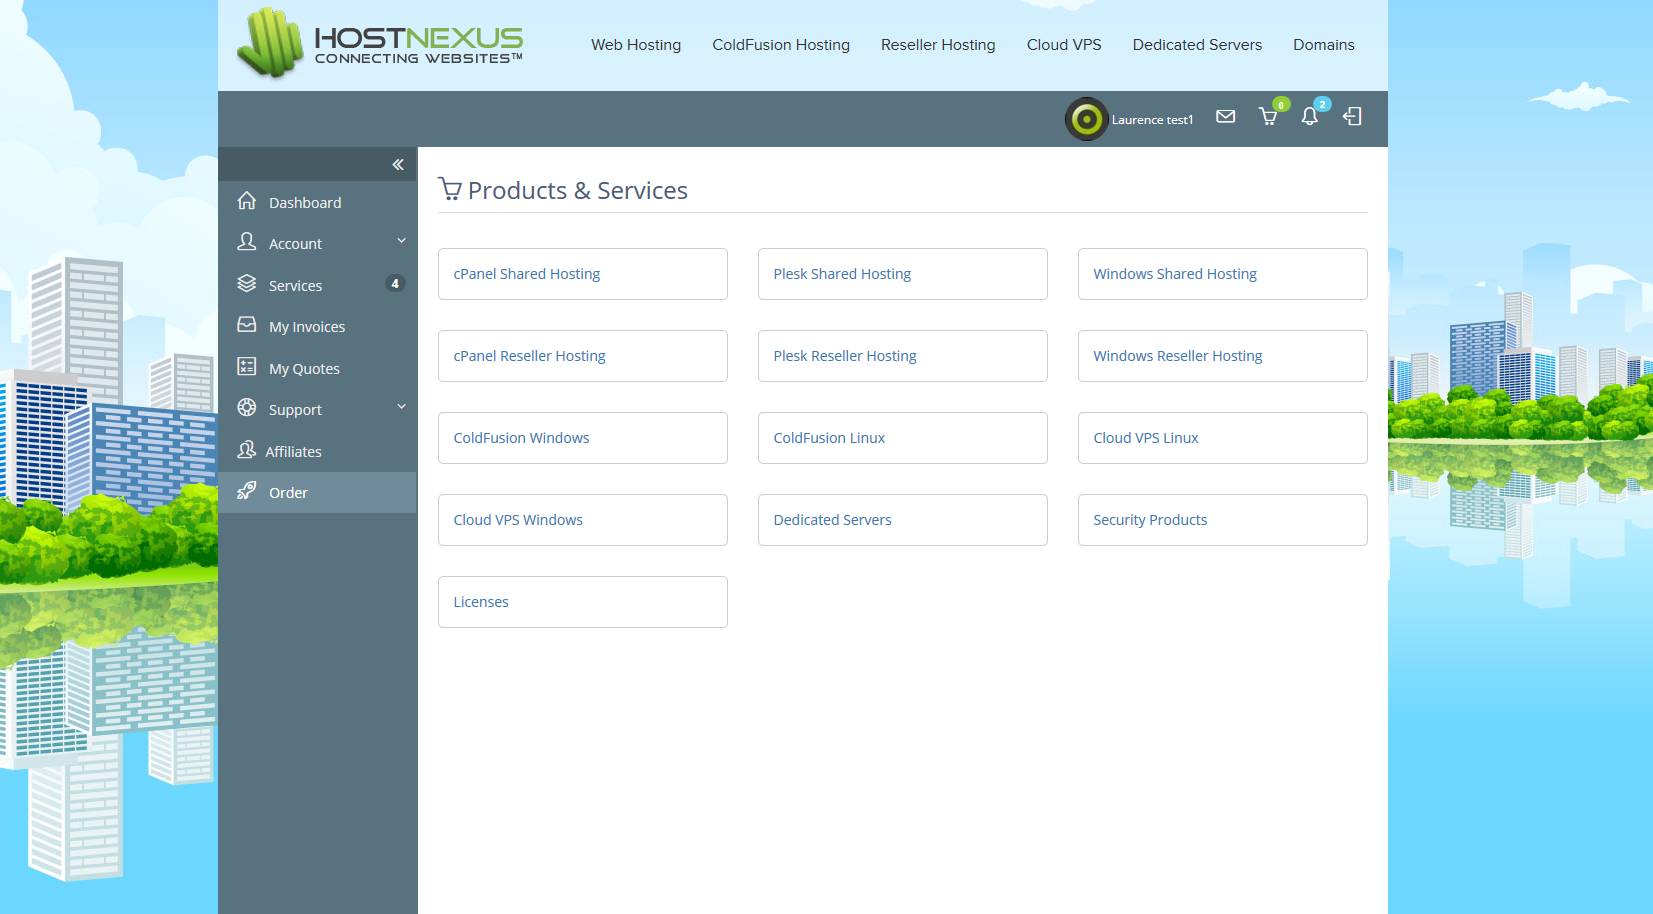
Task: Click the logout icon in header
Action: (x=1352, y=117)
